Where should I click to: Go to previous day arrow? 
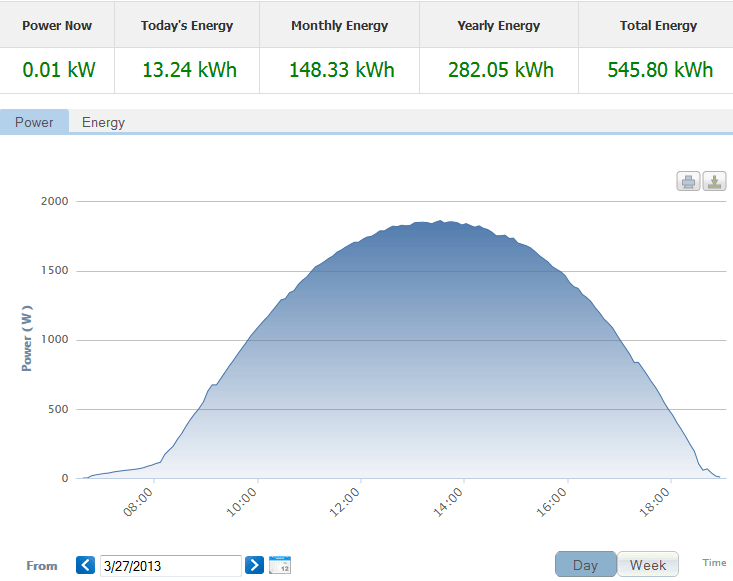(86, 565)
